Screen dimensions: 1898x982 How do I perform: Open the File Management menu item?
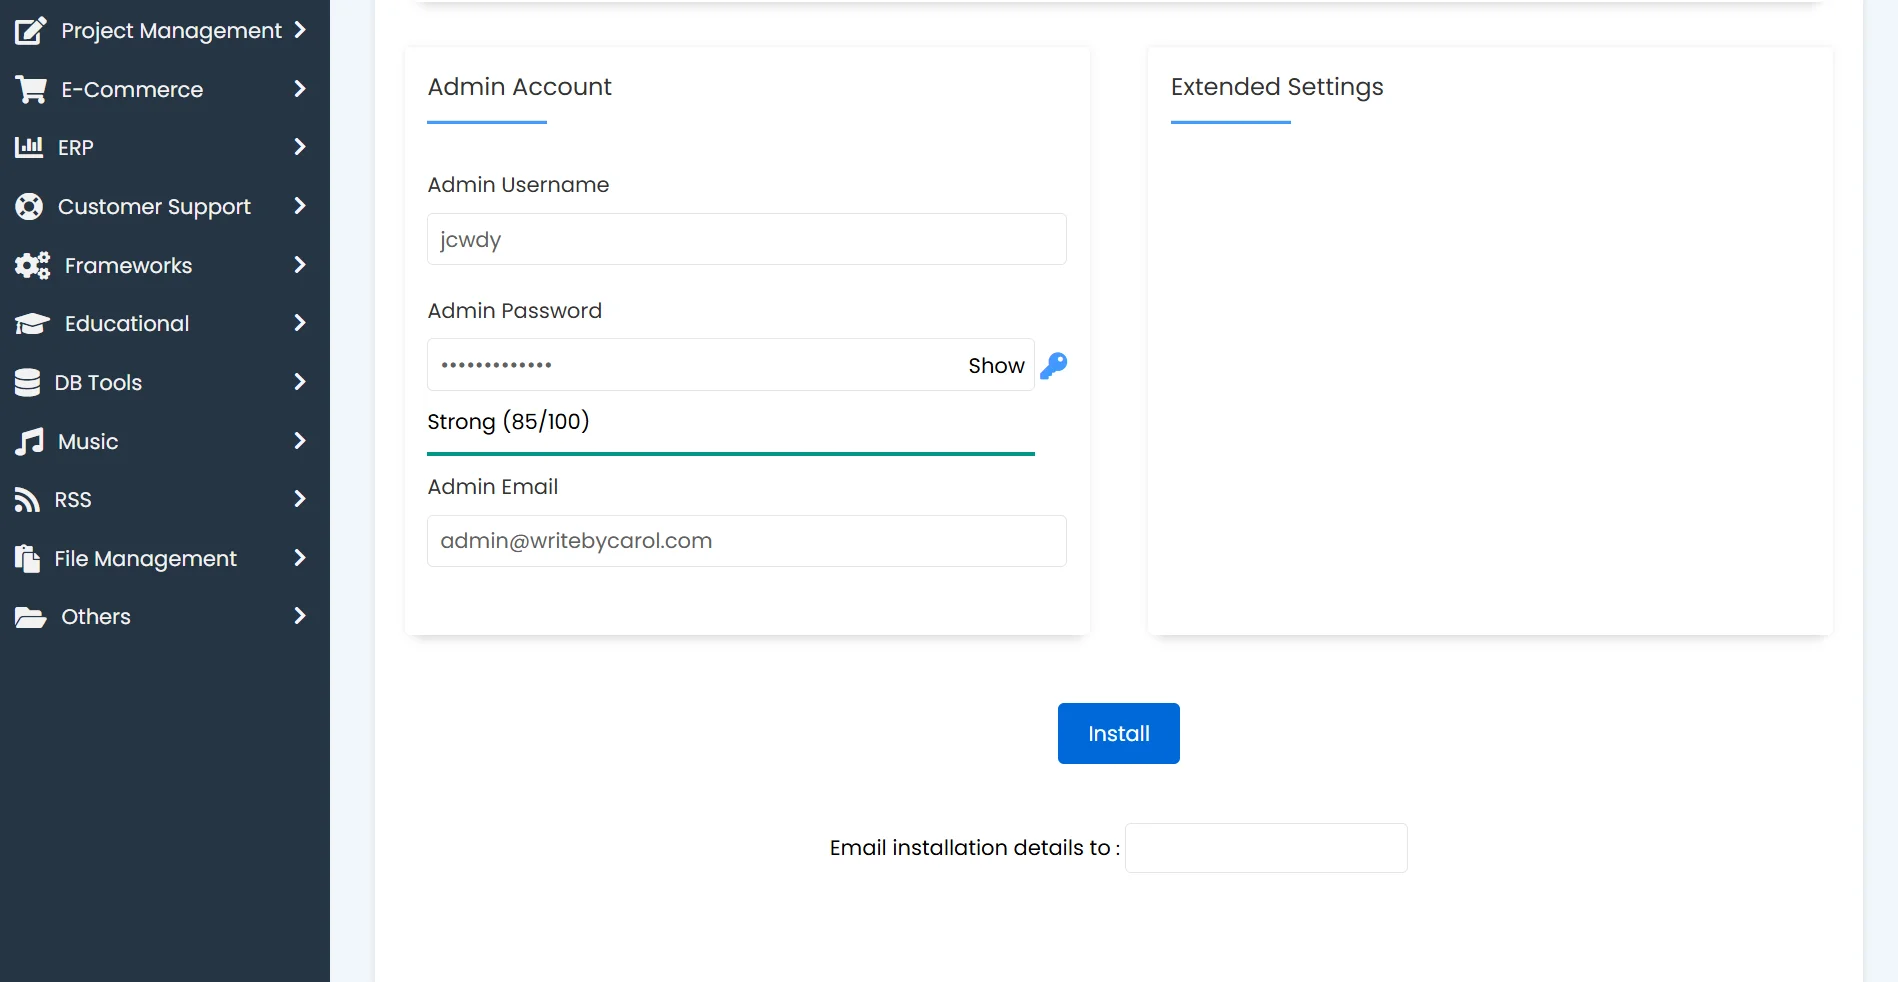coord(165,559)
